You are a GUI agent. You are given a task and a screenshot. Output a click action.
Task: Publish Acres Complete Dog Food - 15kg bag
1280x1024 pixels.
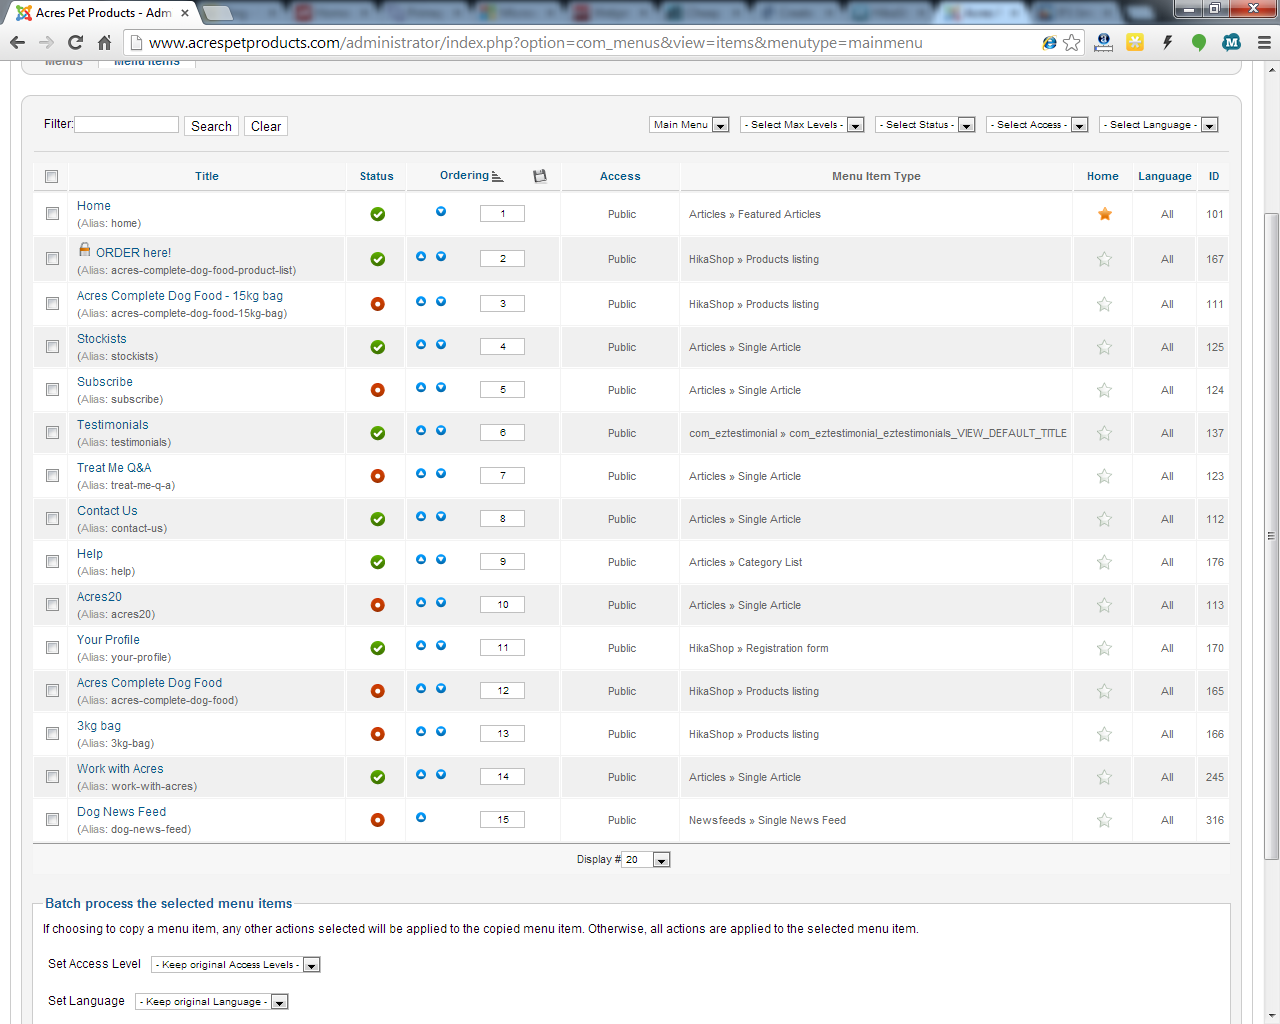tap(378, 304)
